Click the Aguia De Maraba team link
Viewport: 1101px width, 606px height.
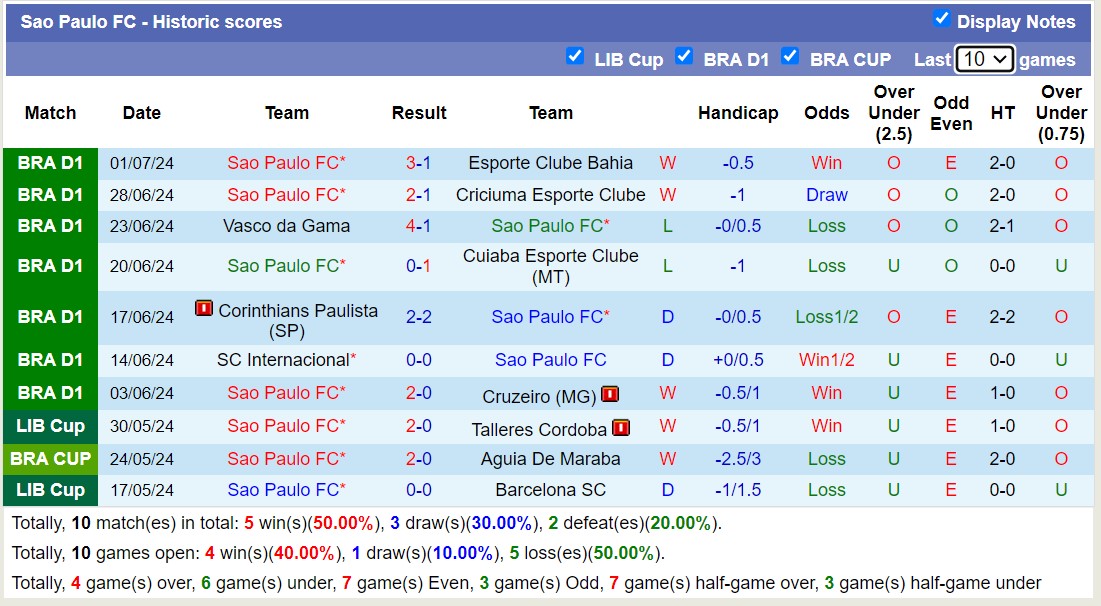tap(551, 459)
